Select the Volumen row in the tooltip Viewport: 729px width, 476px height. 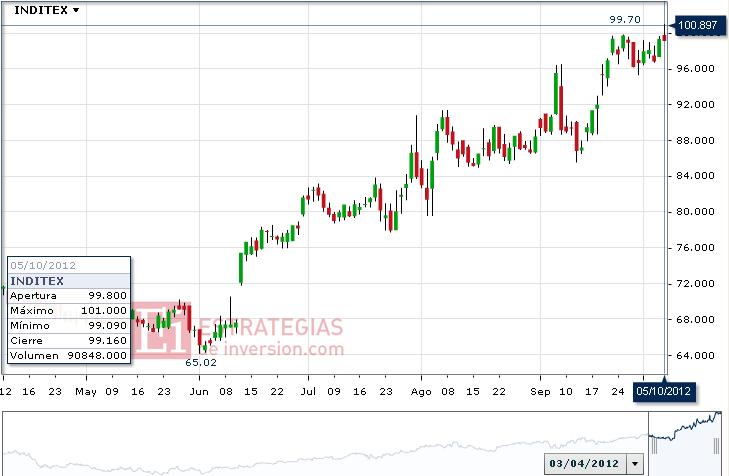[69, 355]
